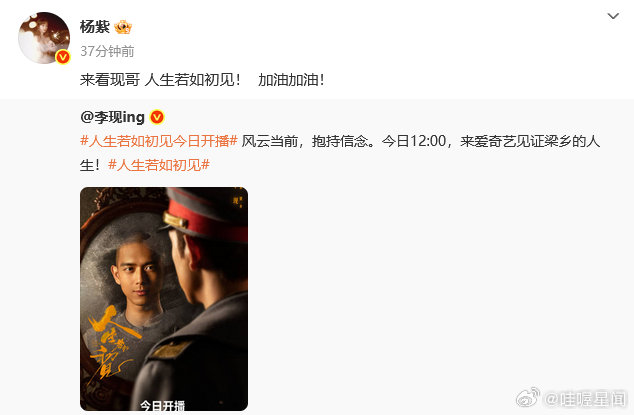The image size is (634, 415).
Task: Click 杨紫's comment text 来看现哥
Action: coord(110,80)
